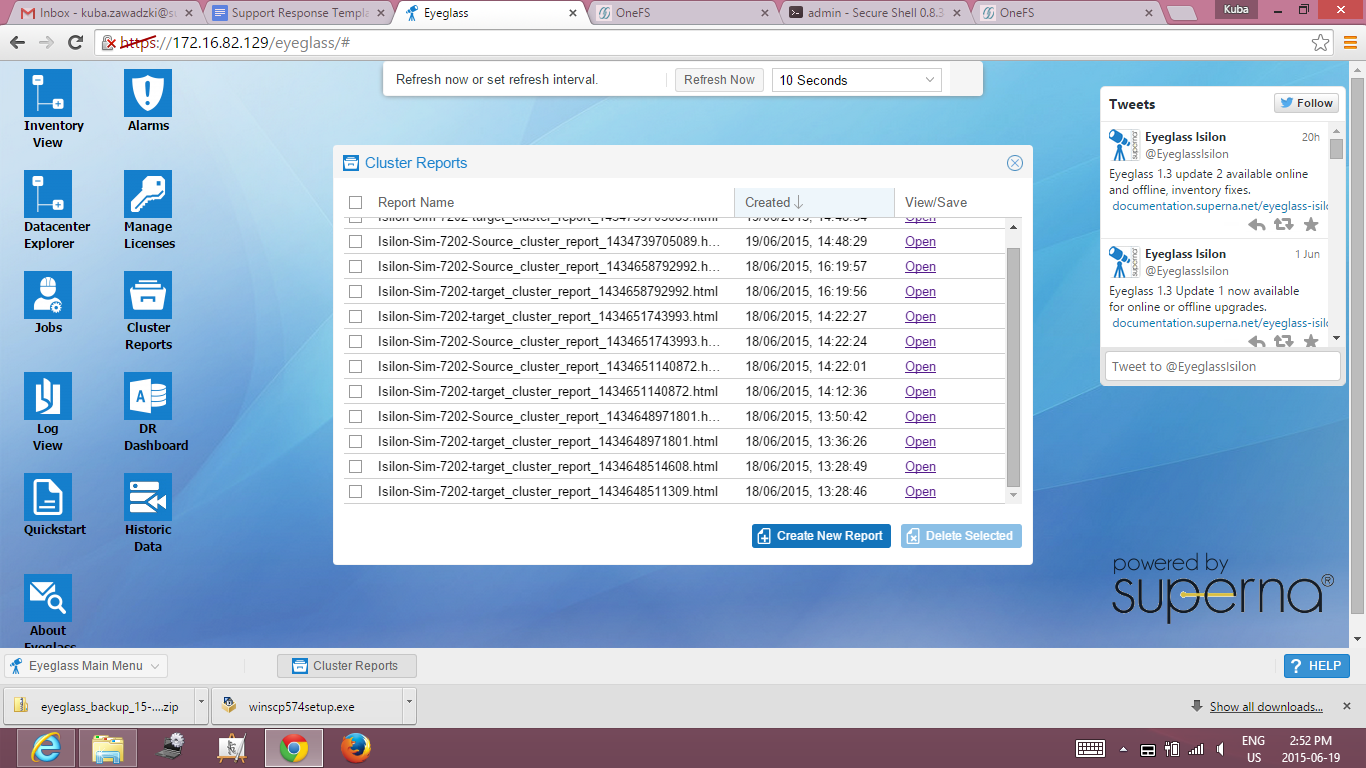Viewport: 1366px width, 768px height.
Task: Sort reports by the Created column
Action: click(x=814, y=202)
